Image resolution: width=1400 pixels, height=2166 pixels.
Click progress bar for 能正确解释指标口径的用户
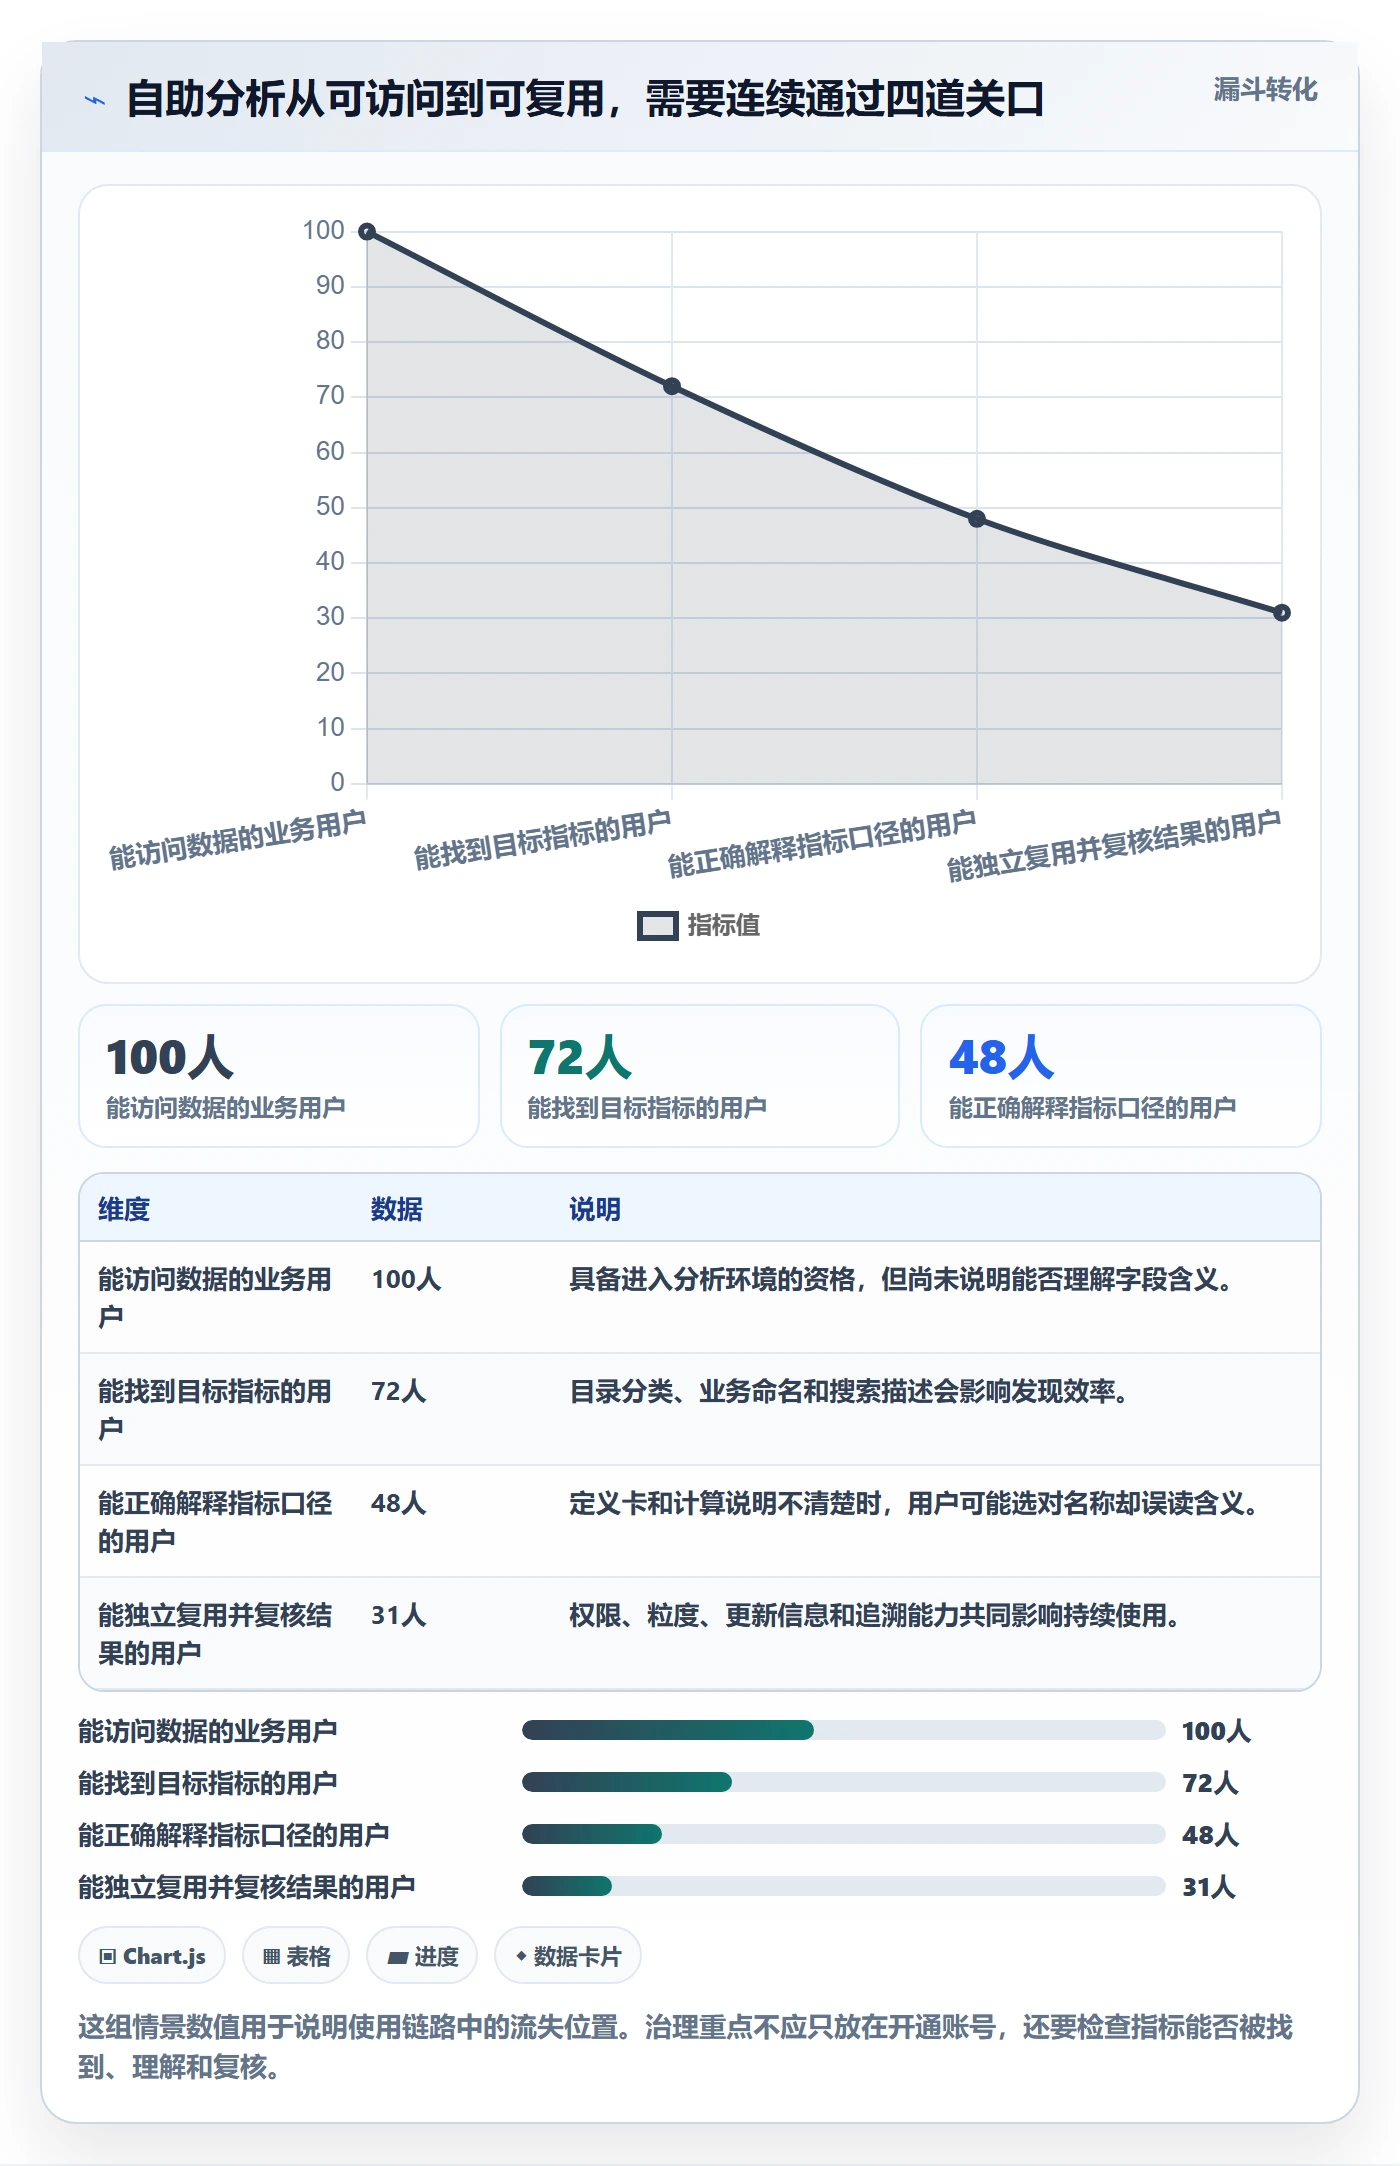coord(843,1834)
